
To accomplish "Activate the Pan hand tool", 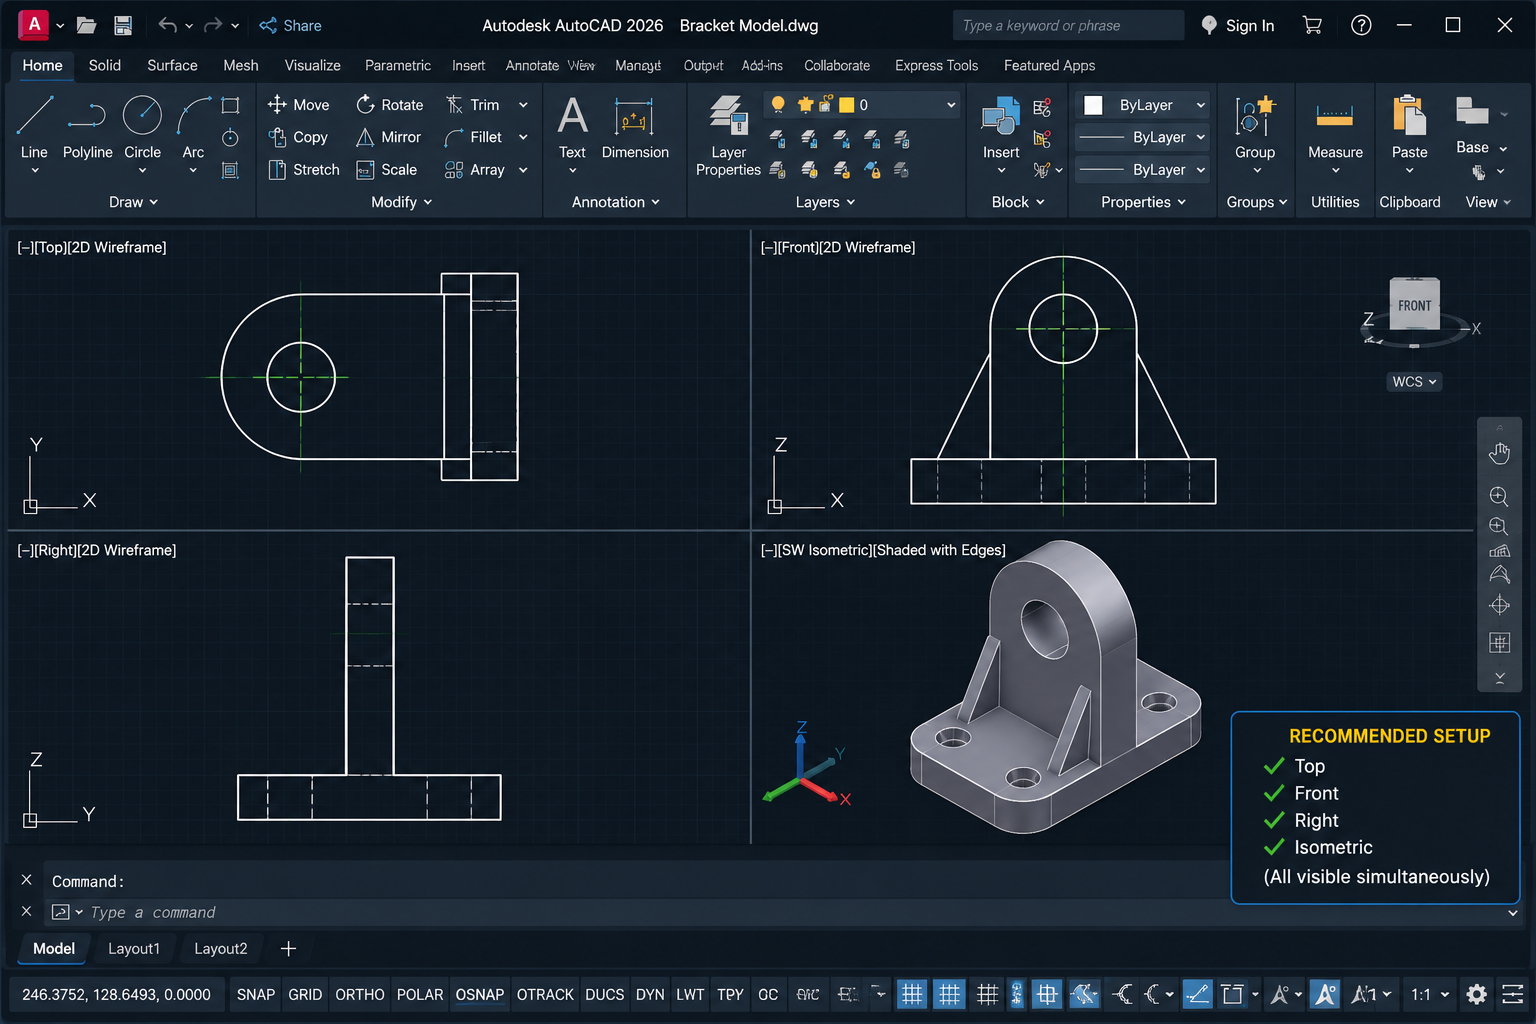I will (x=1499, y=453).
